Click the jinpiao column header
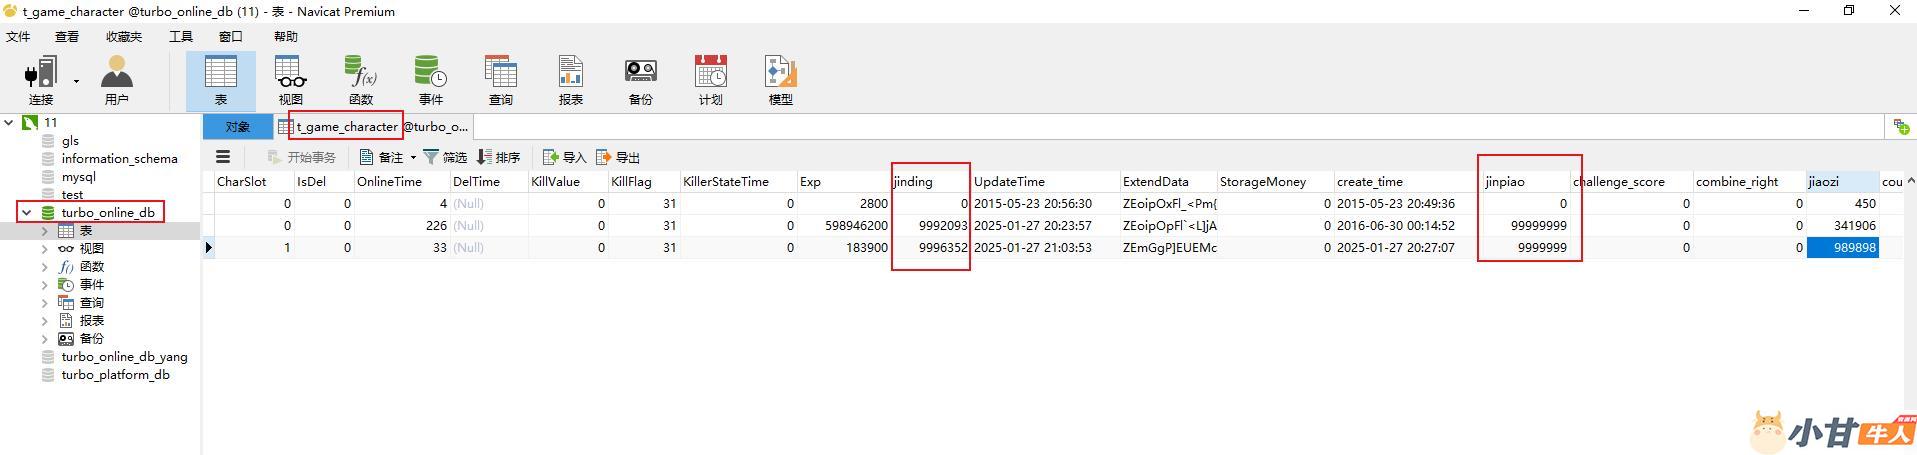1917x455 pixels. (1505, 182)
